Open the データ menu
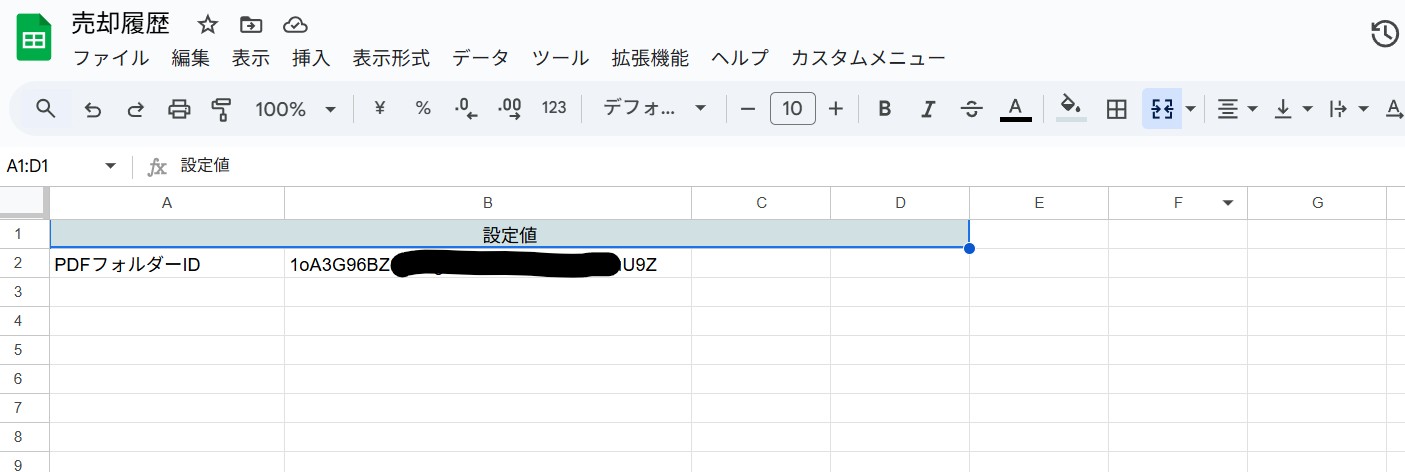 click(480, 58)
